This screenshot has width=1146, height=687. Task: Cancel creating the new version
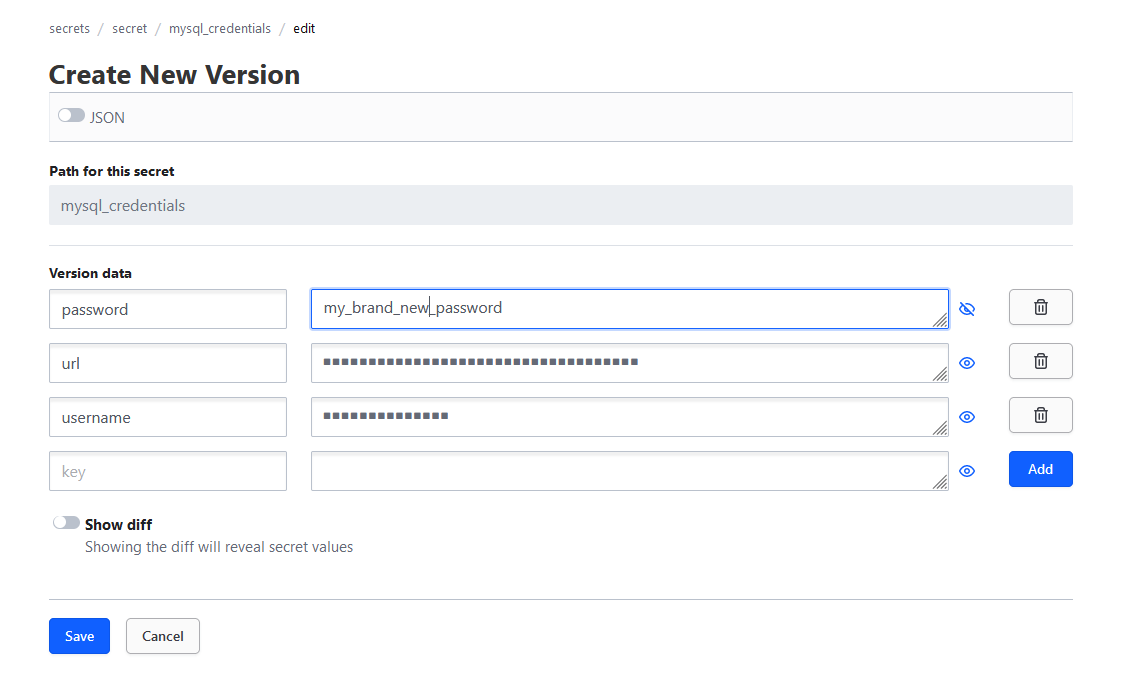click(x=162, y=636)
